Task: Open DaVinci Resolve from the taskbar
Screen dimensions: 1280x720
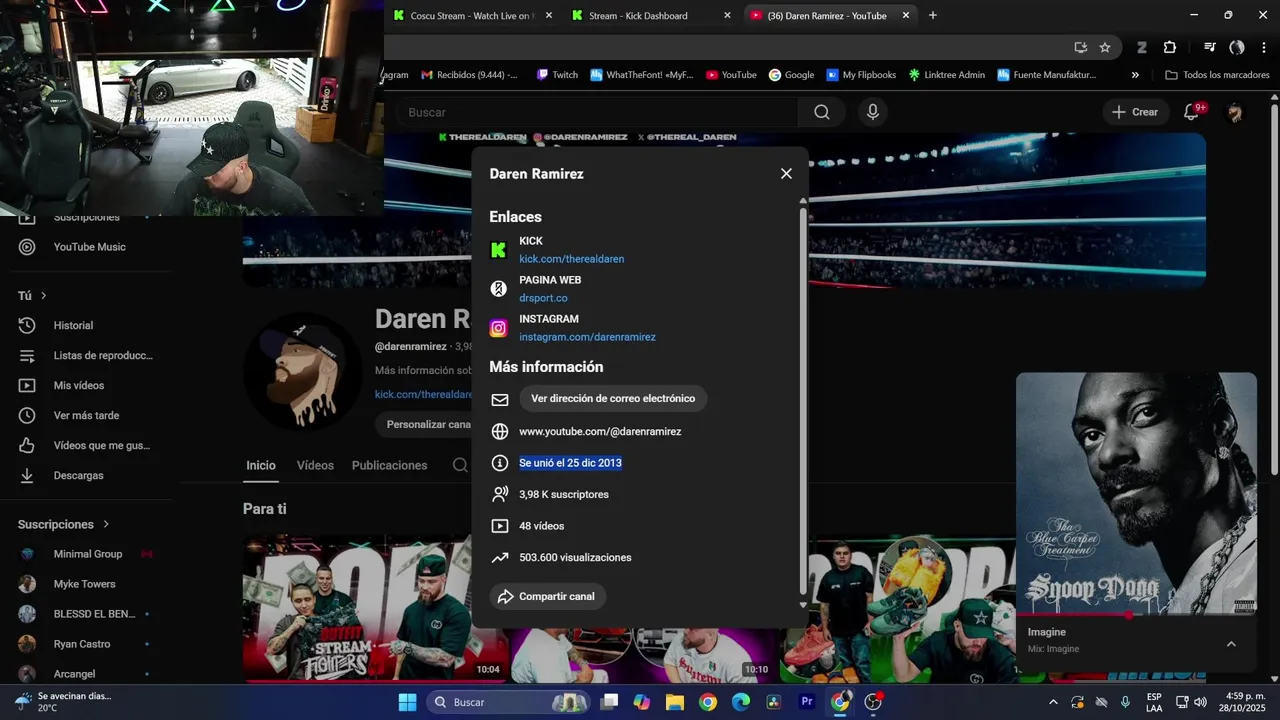Action: pos(774,702)
